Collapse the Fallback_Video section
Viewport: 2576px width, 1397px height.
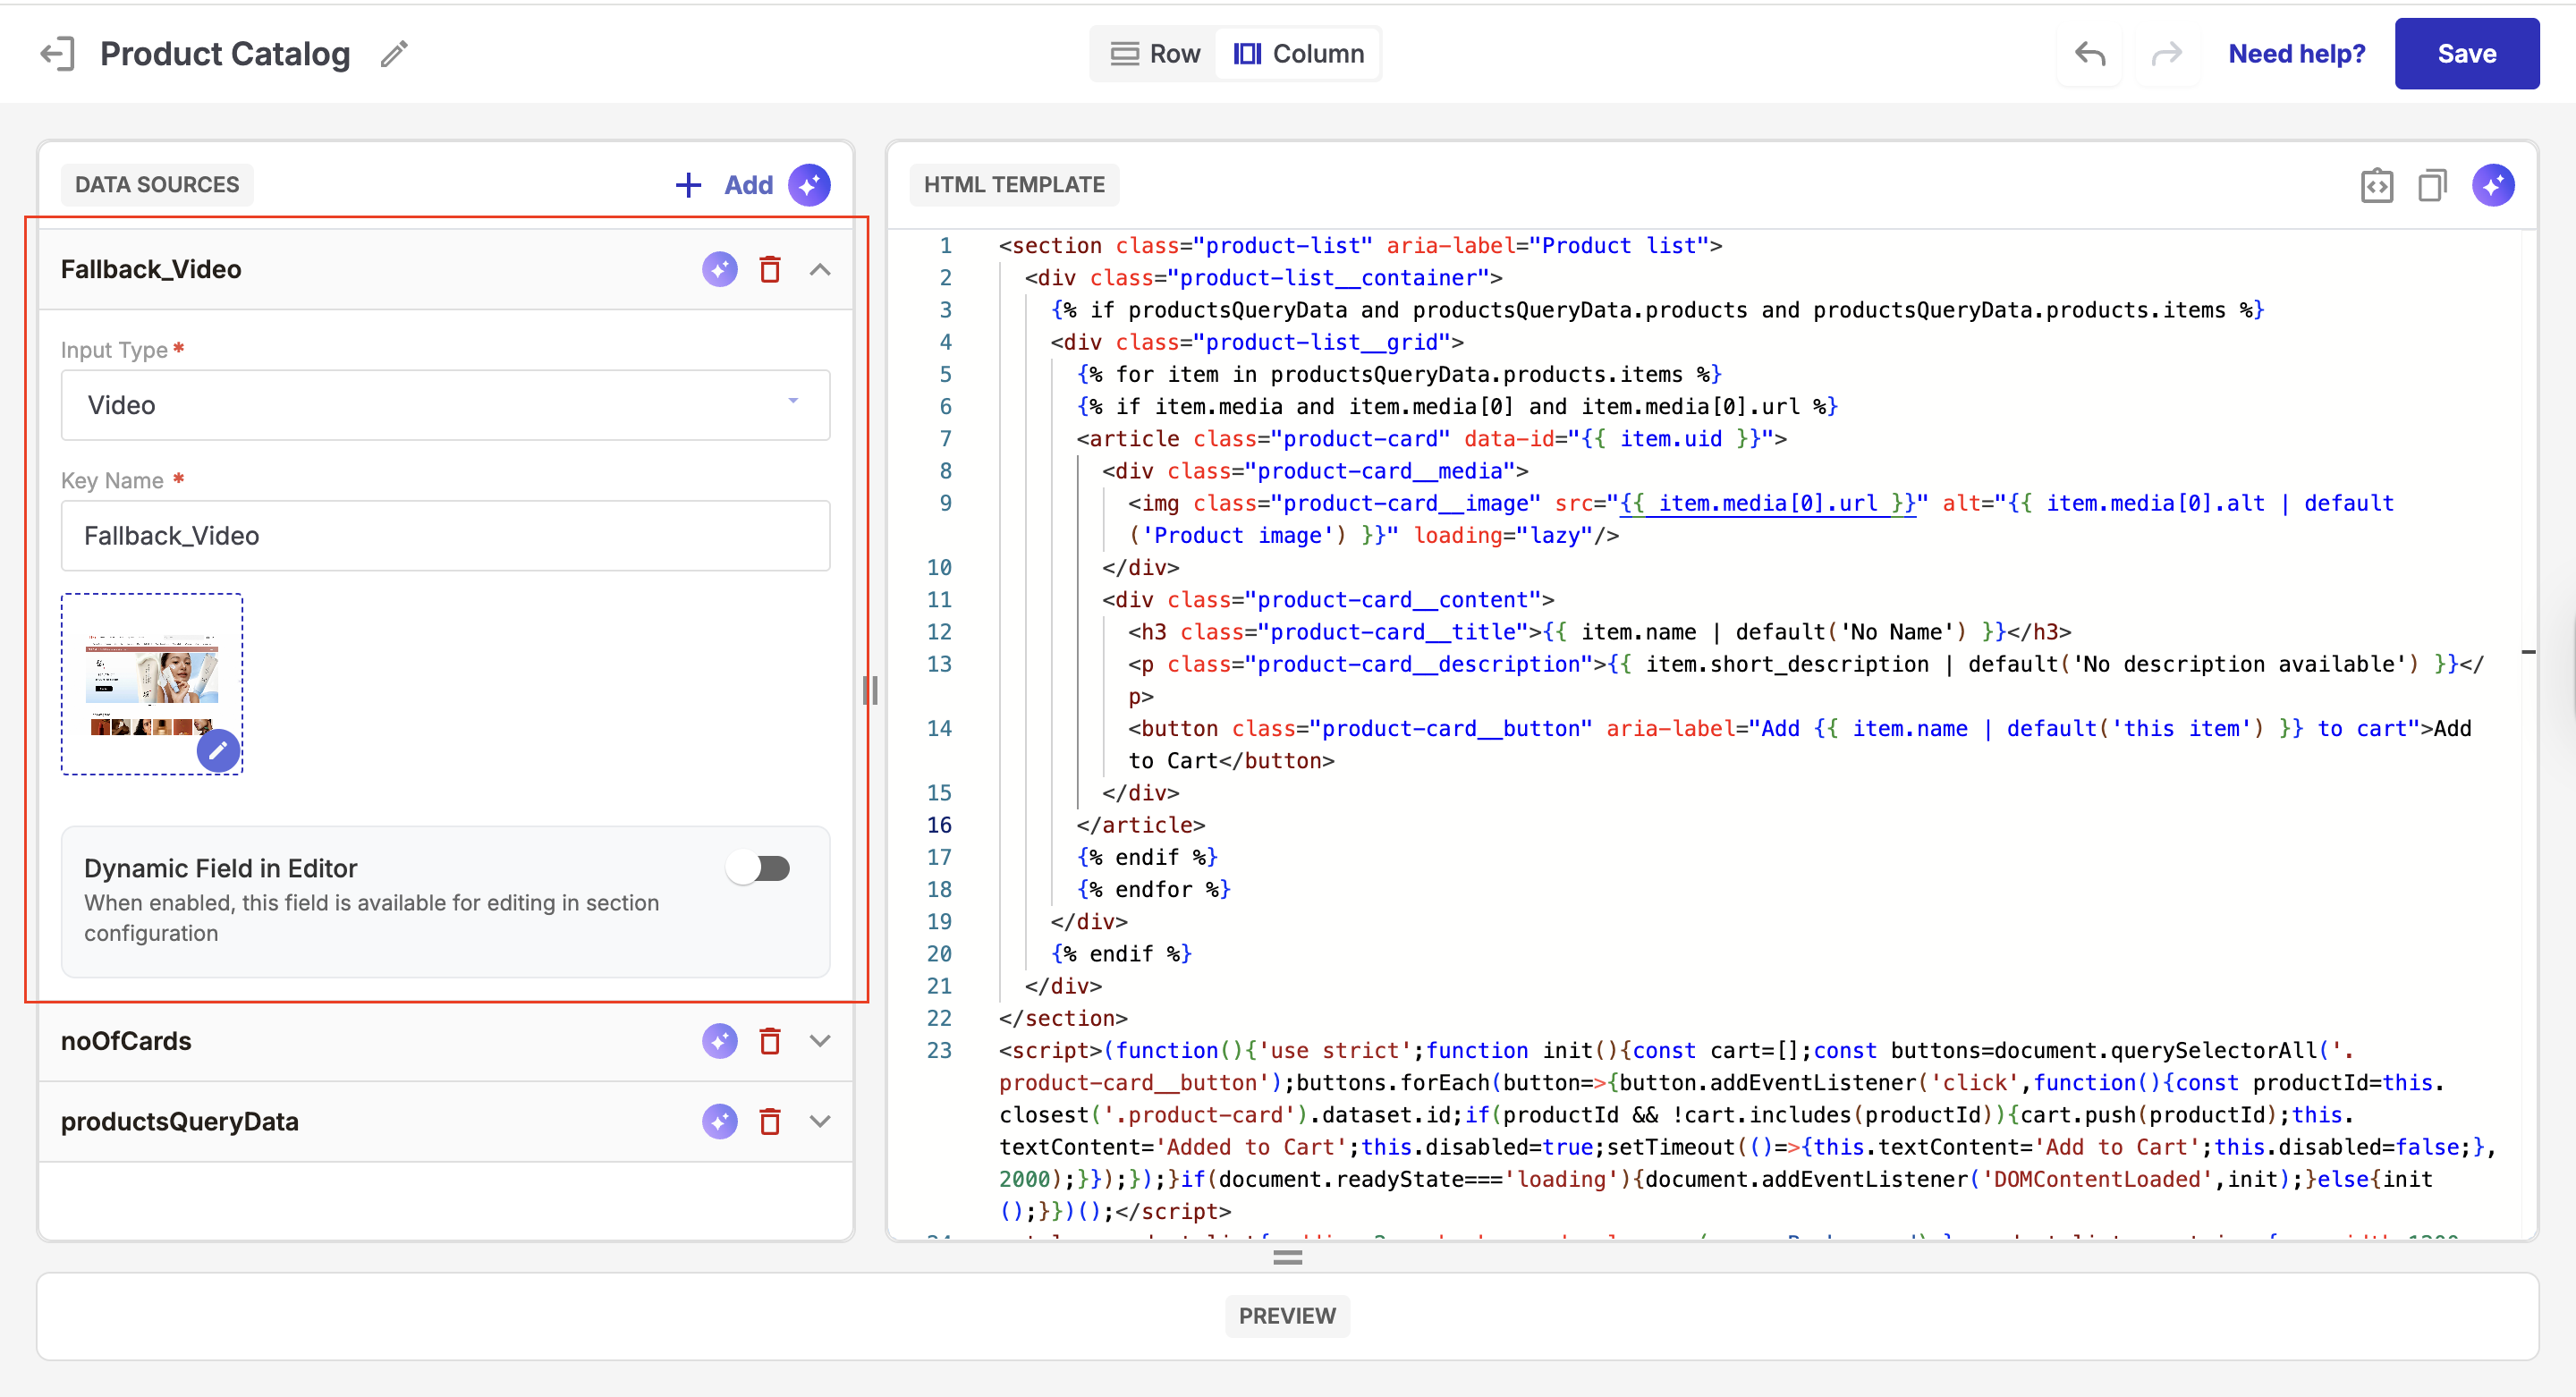(x=820, y=270)
